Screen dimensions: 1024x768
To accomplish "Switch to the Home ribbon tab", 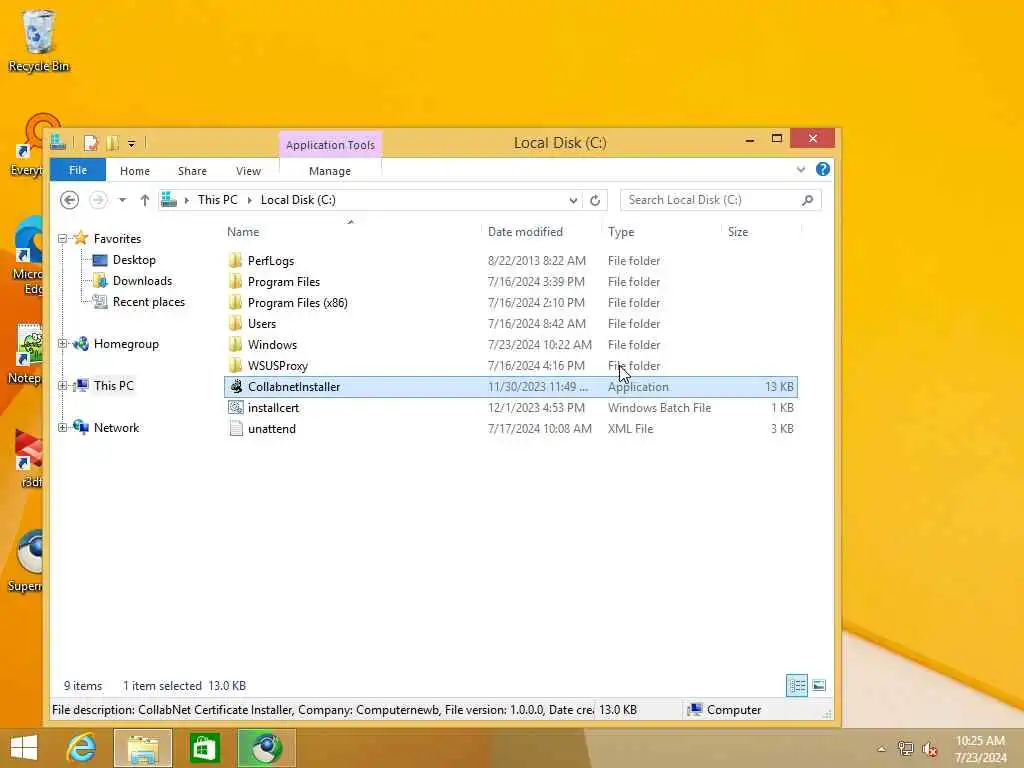I will (x=135, y=170).
